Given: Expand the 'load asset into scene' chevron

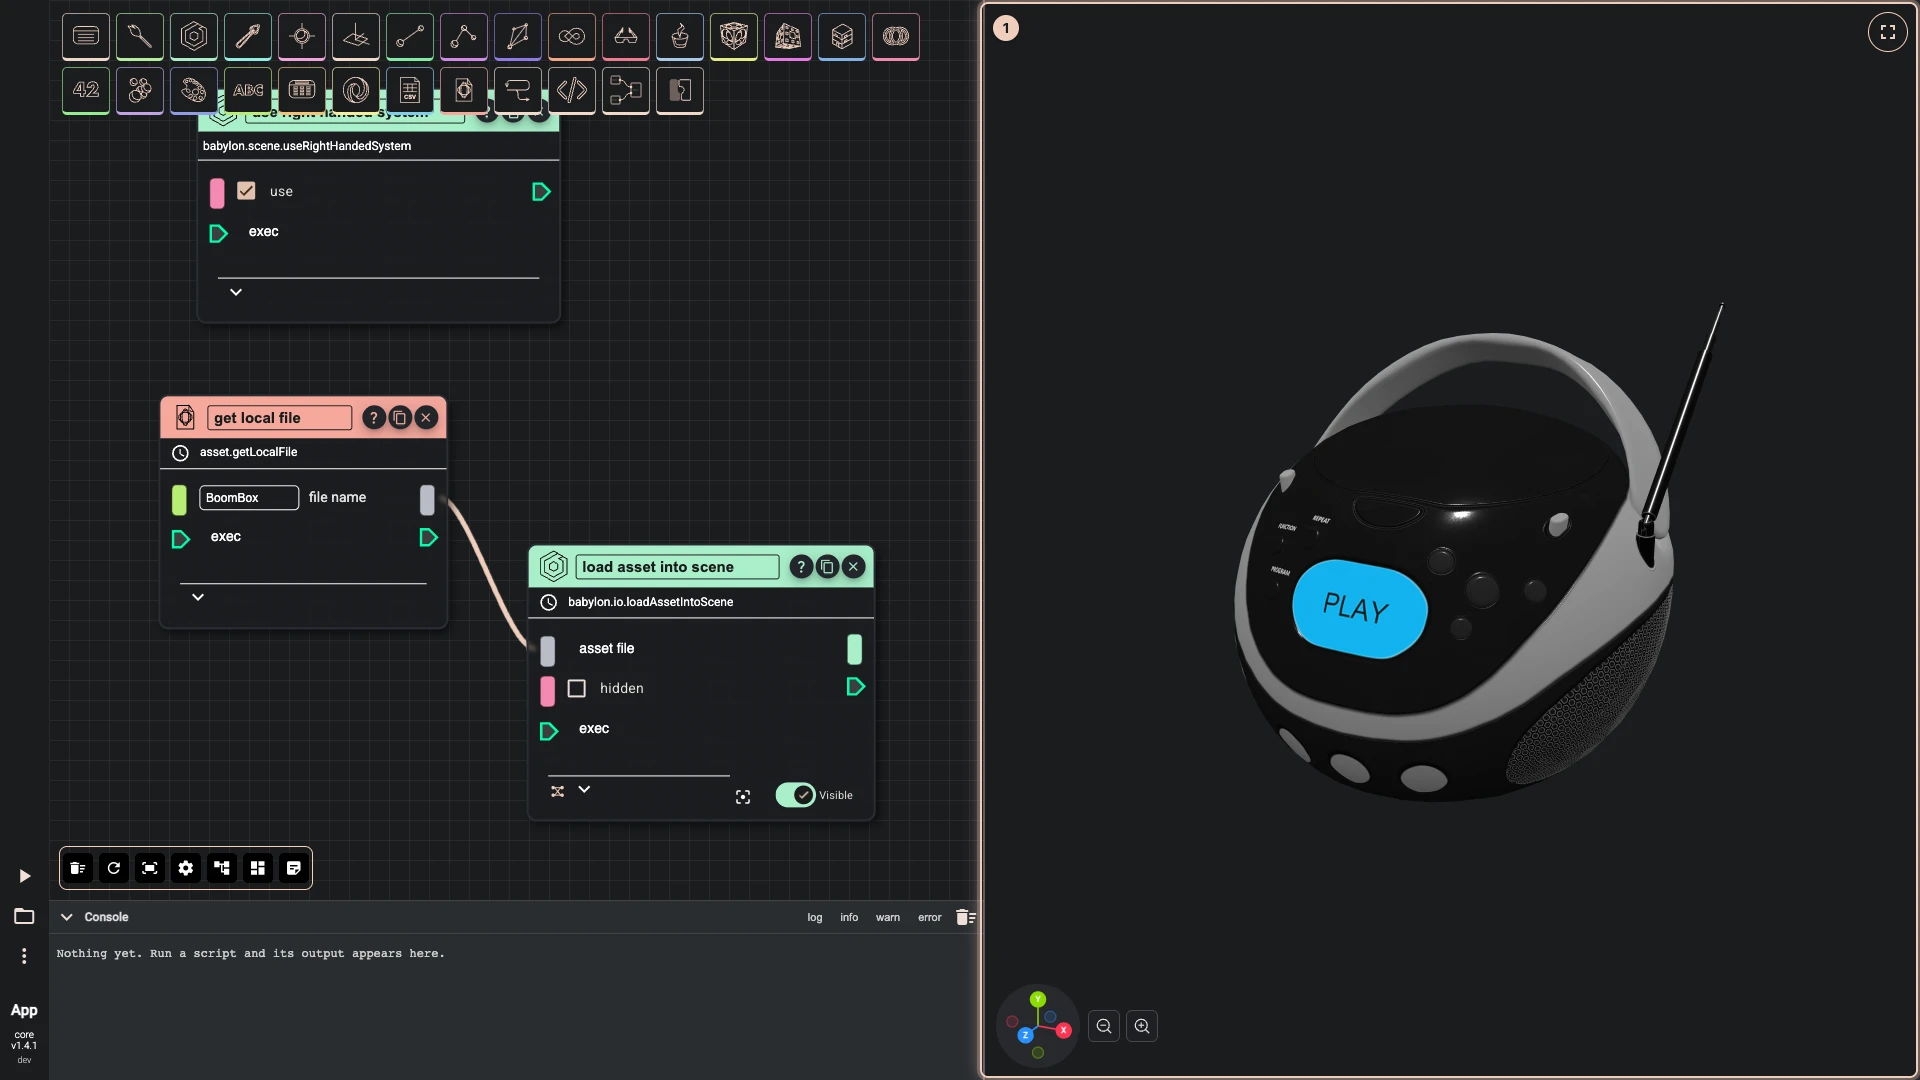Looking at the screenshot, I should [x=584, y=790].
